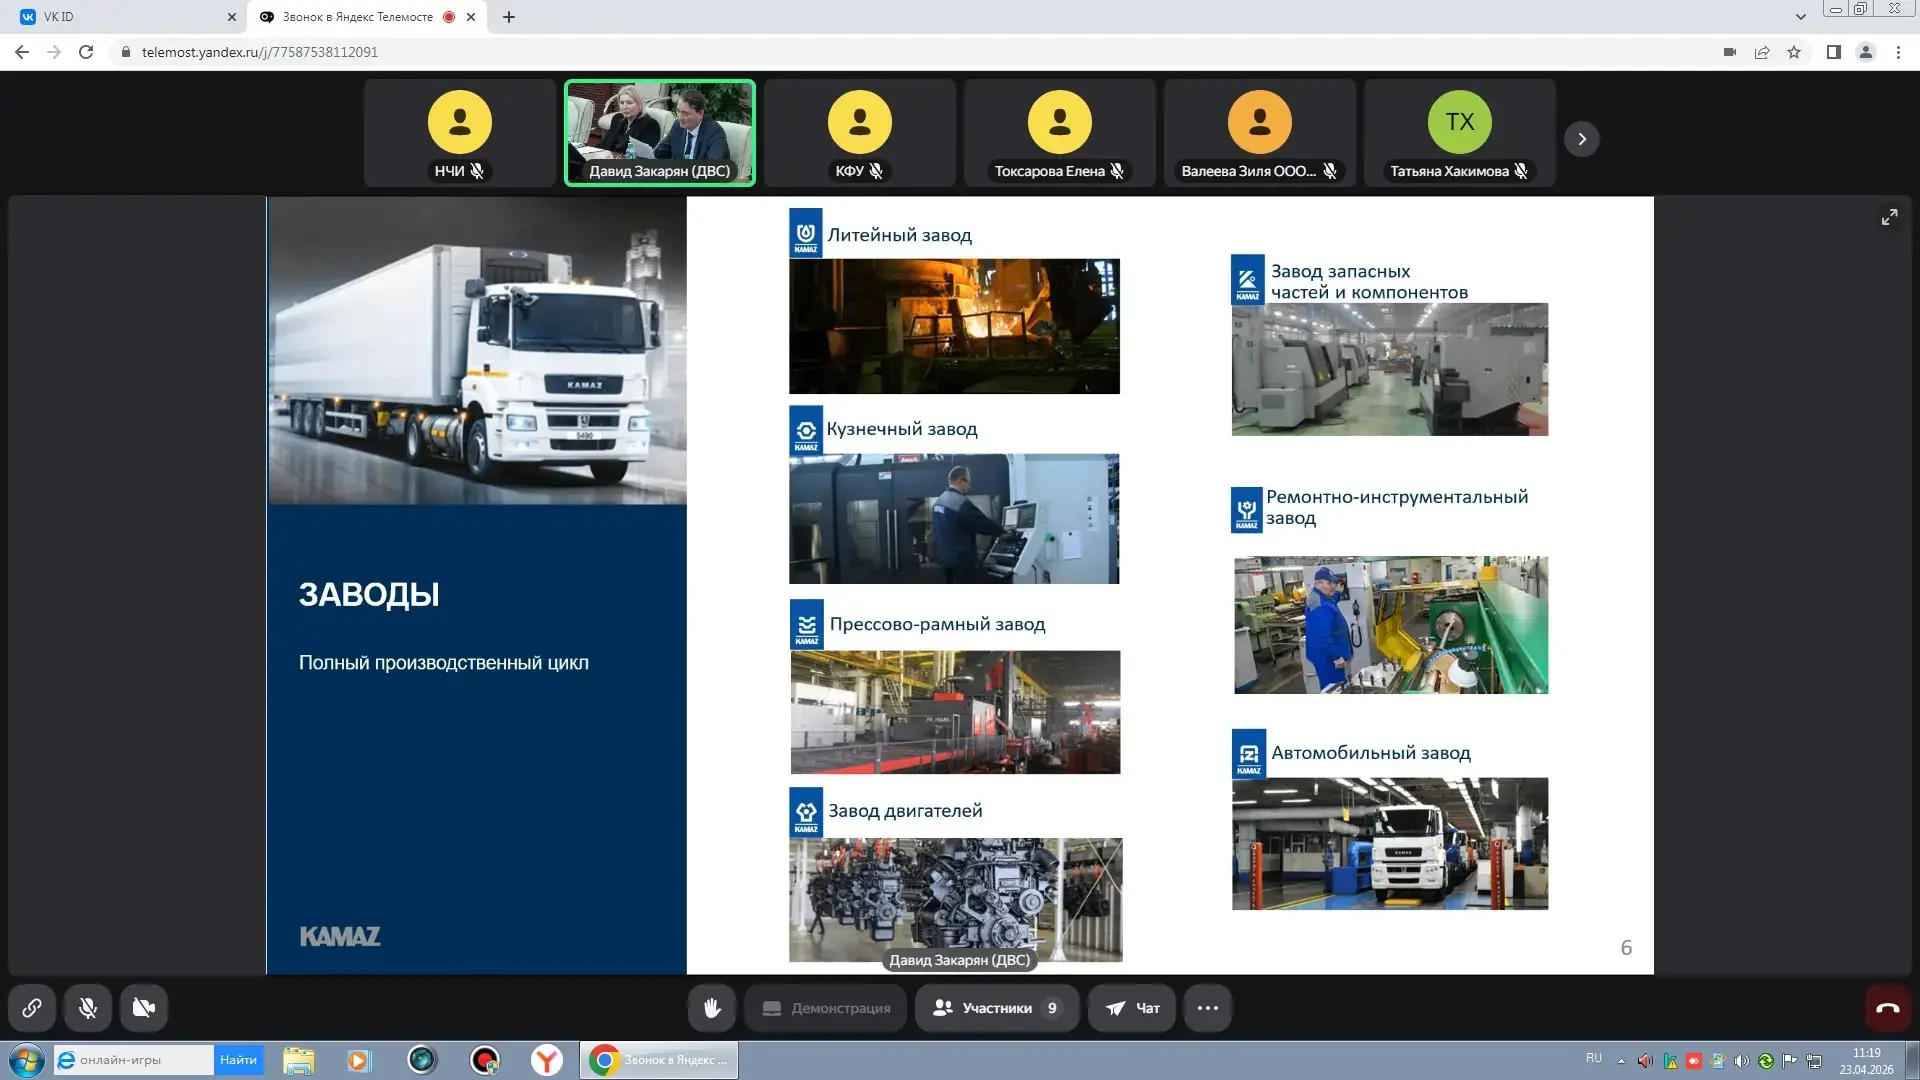The height and width of the screenshot is (1080, 1920).
Task: Toggle the browser side panel
Action: coord(1834,52)
